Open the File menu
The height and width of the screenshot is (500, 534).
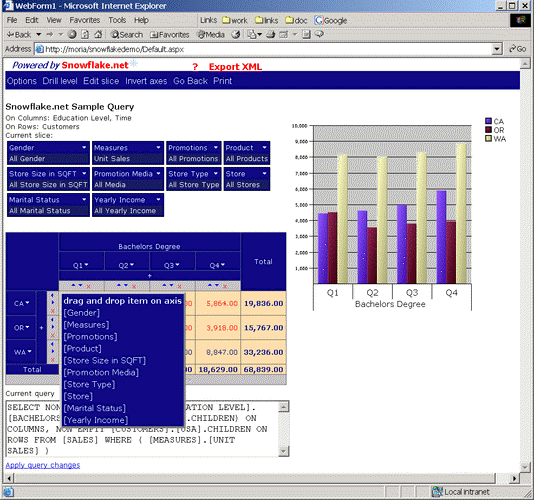[x=12, y=20]
